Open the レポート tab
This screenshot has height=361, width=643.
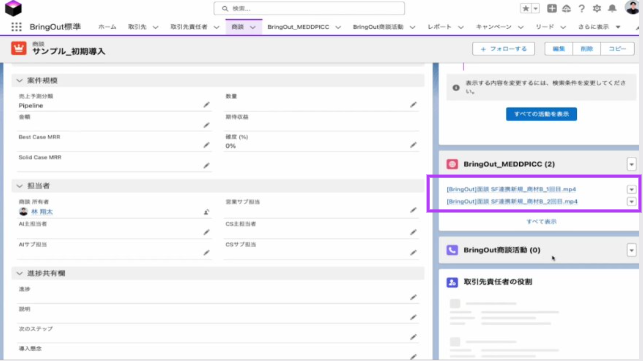[439, 27]
